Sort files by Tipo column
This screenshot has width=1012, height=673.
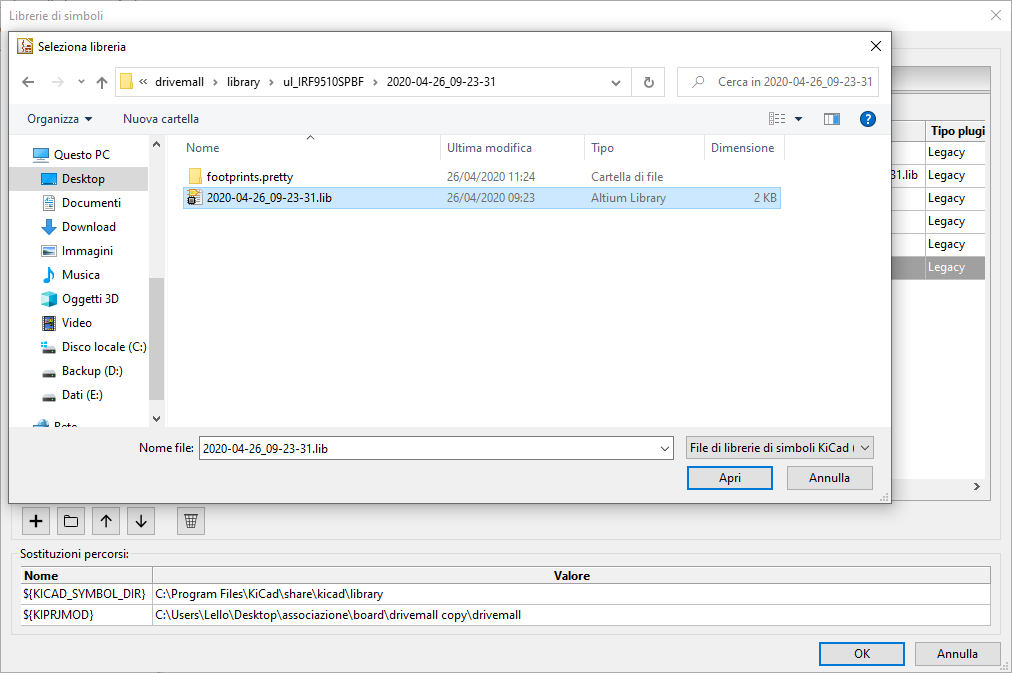602,148
